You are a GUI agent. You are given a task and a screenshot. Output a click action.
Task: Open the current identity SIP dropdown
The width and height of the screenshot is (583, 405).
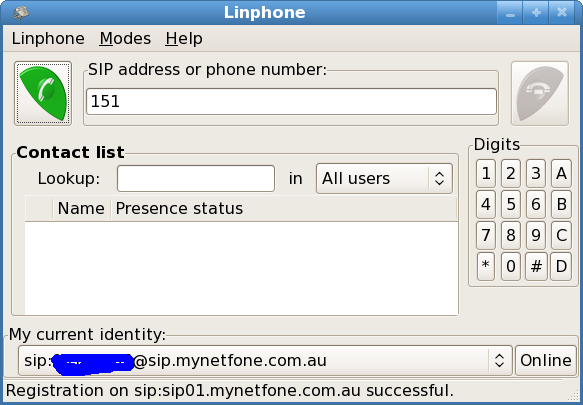265,360
